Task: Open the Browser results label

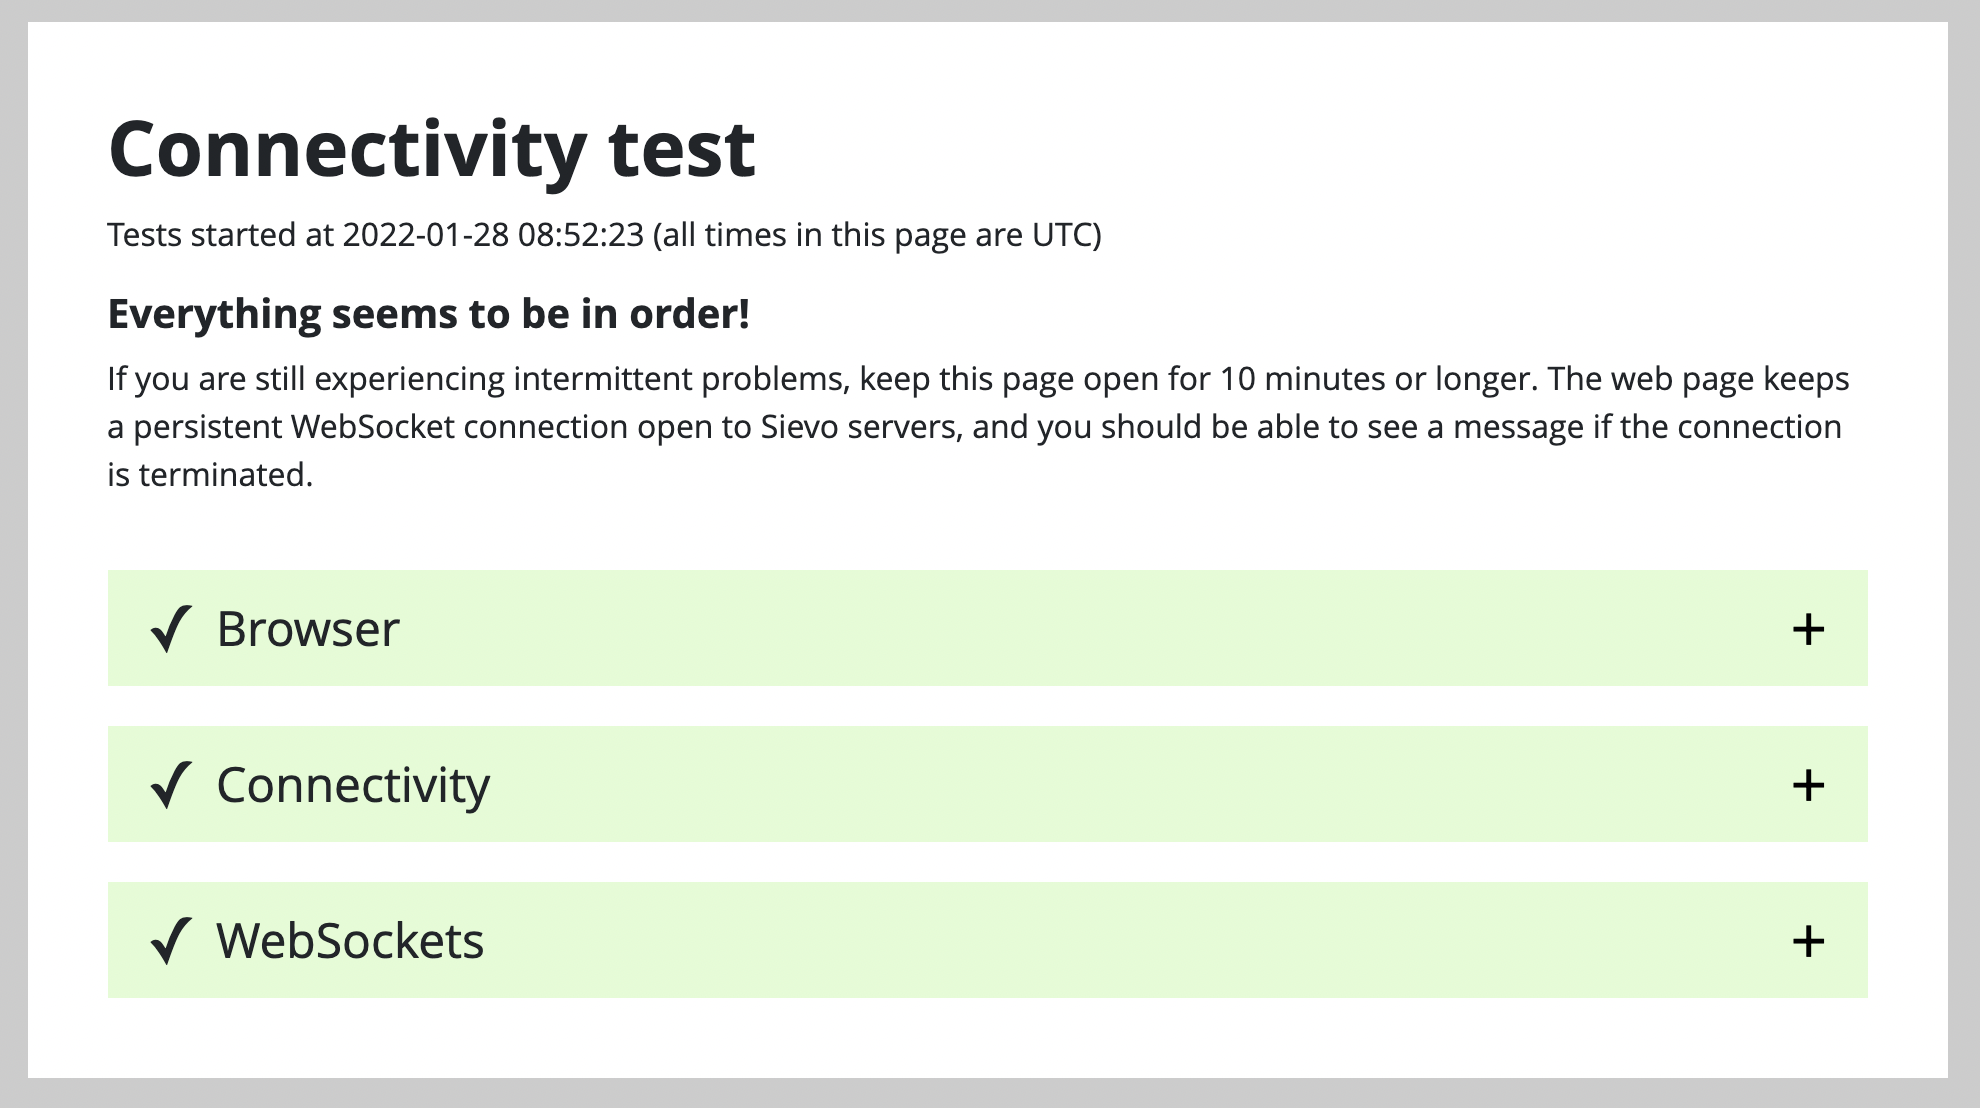Action: [x=308, y=629]
